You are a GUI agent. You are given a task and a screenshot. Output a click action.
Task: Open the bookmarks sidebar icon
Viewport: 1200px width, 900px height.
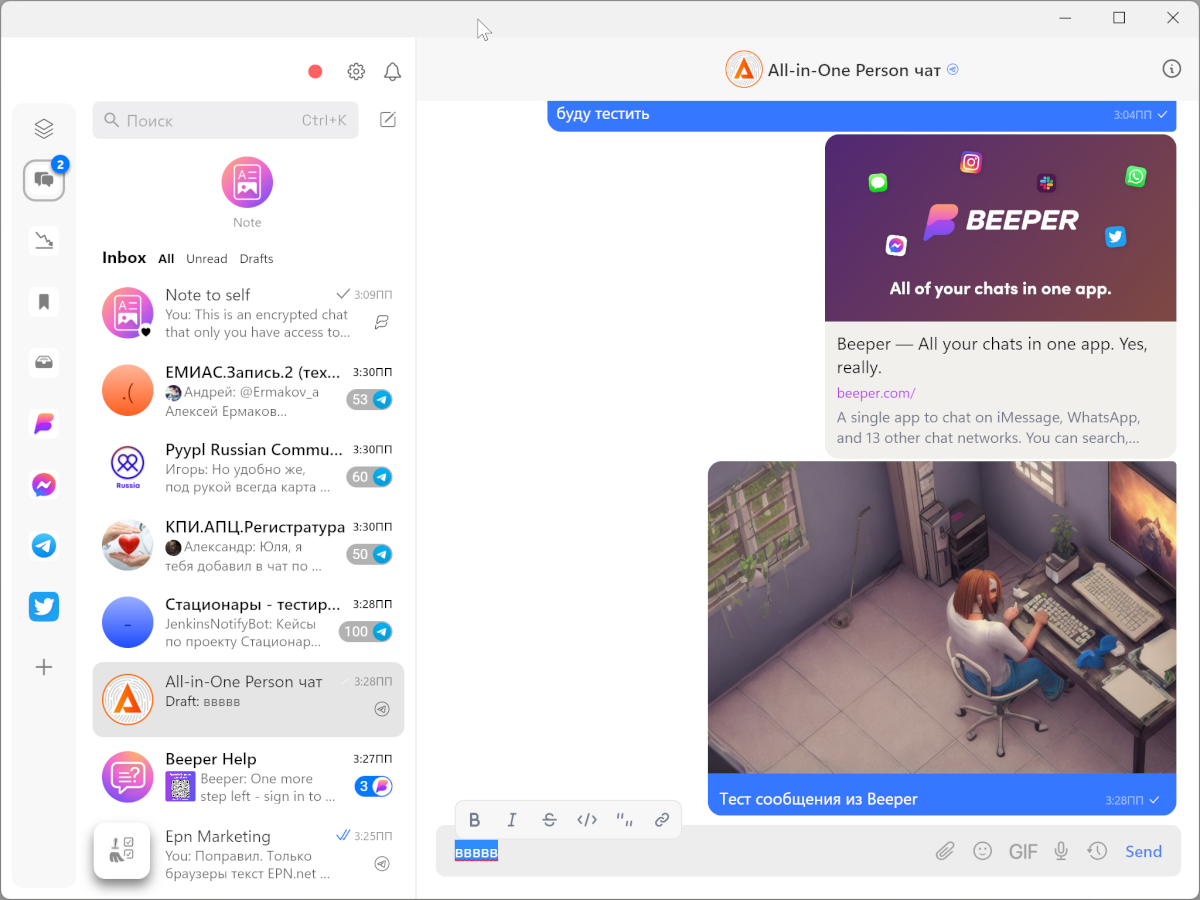tap(44, 302)
